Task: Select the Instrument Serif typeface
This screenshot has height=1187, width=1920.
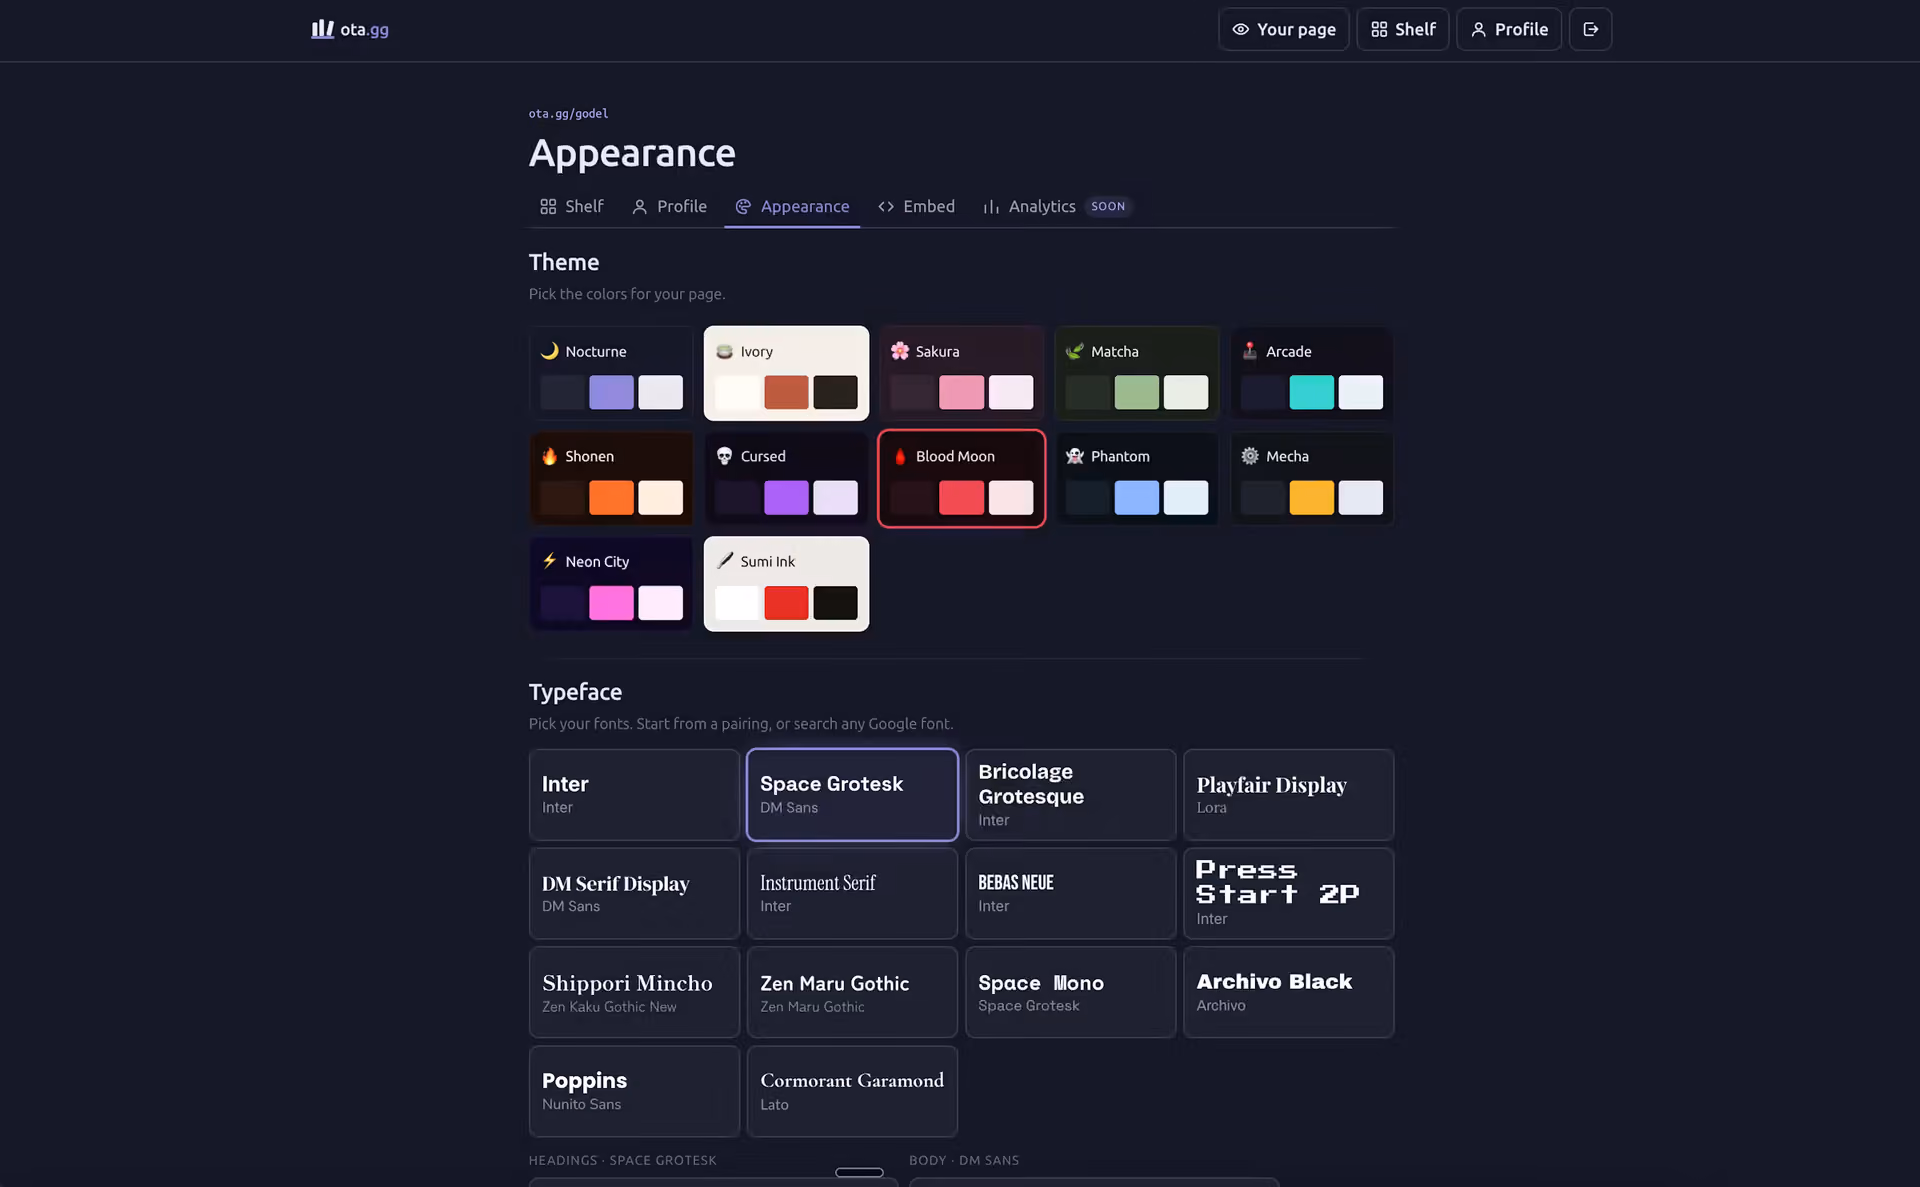Action: 852,893
